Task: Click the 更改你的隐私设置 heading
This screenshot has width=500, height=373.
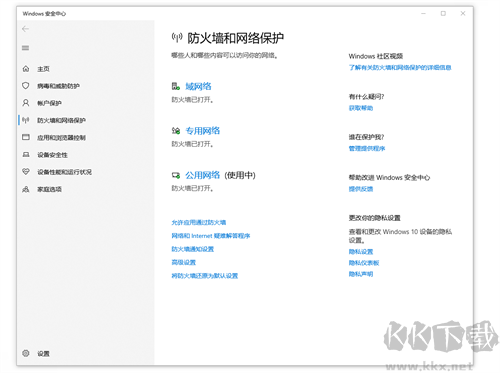Action: [374, 218]
